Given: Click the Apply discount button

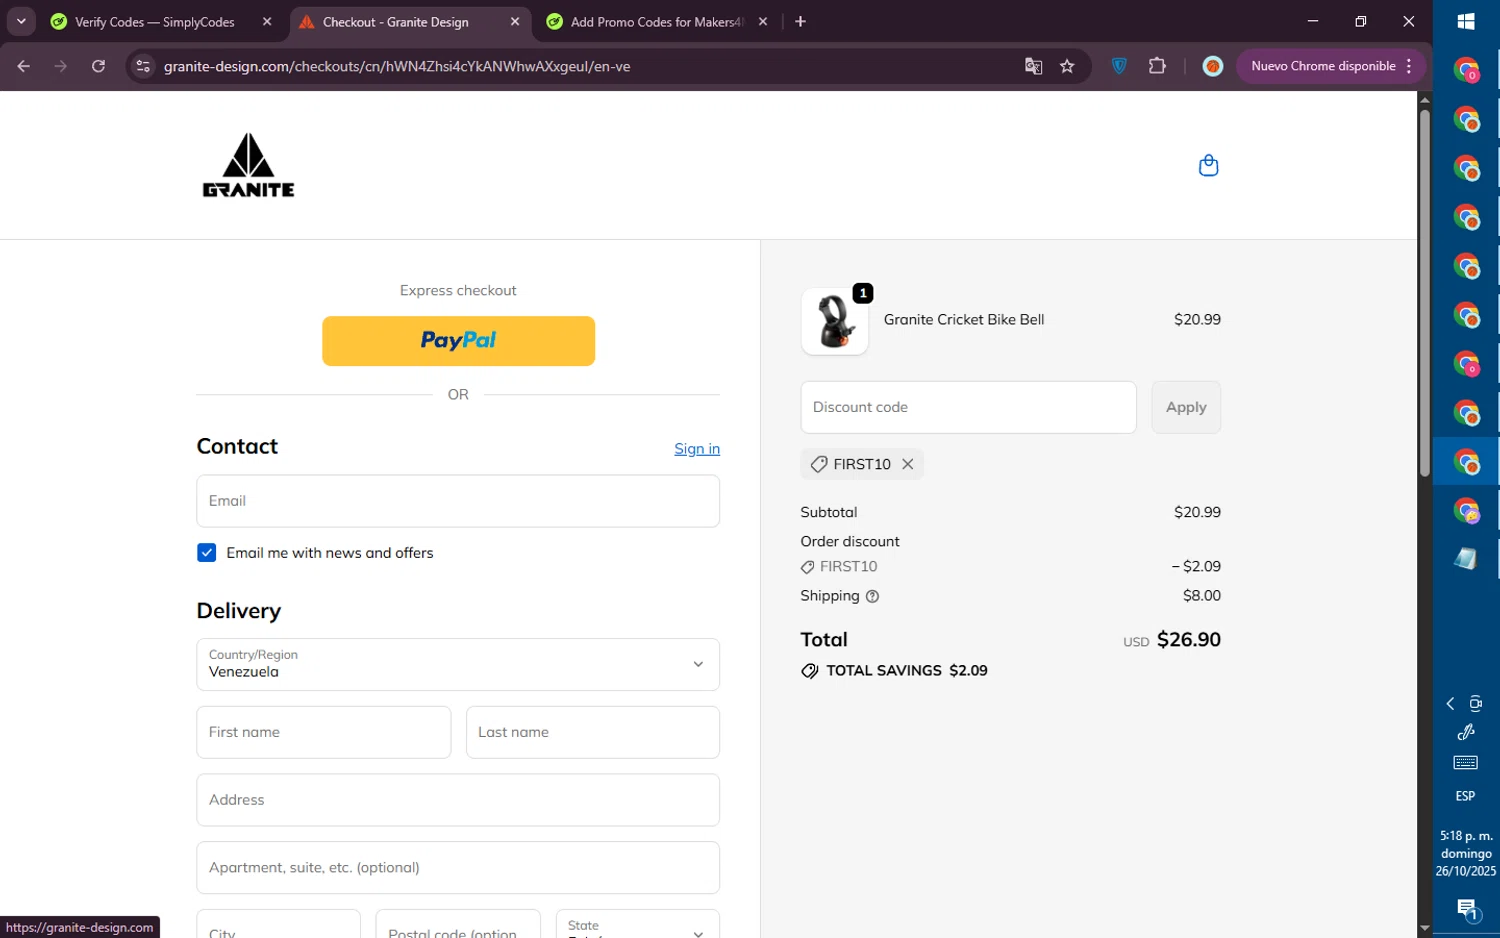Looking at the screenshot, I should tap(1186, 407).
